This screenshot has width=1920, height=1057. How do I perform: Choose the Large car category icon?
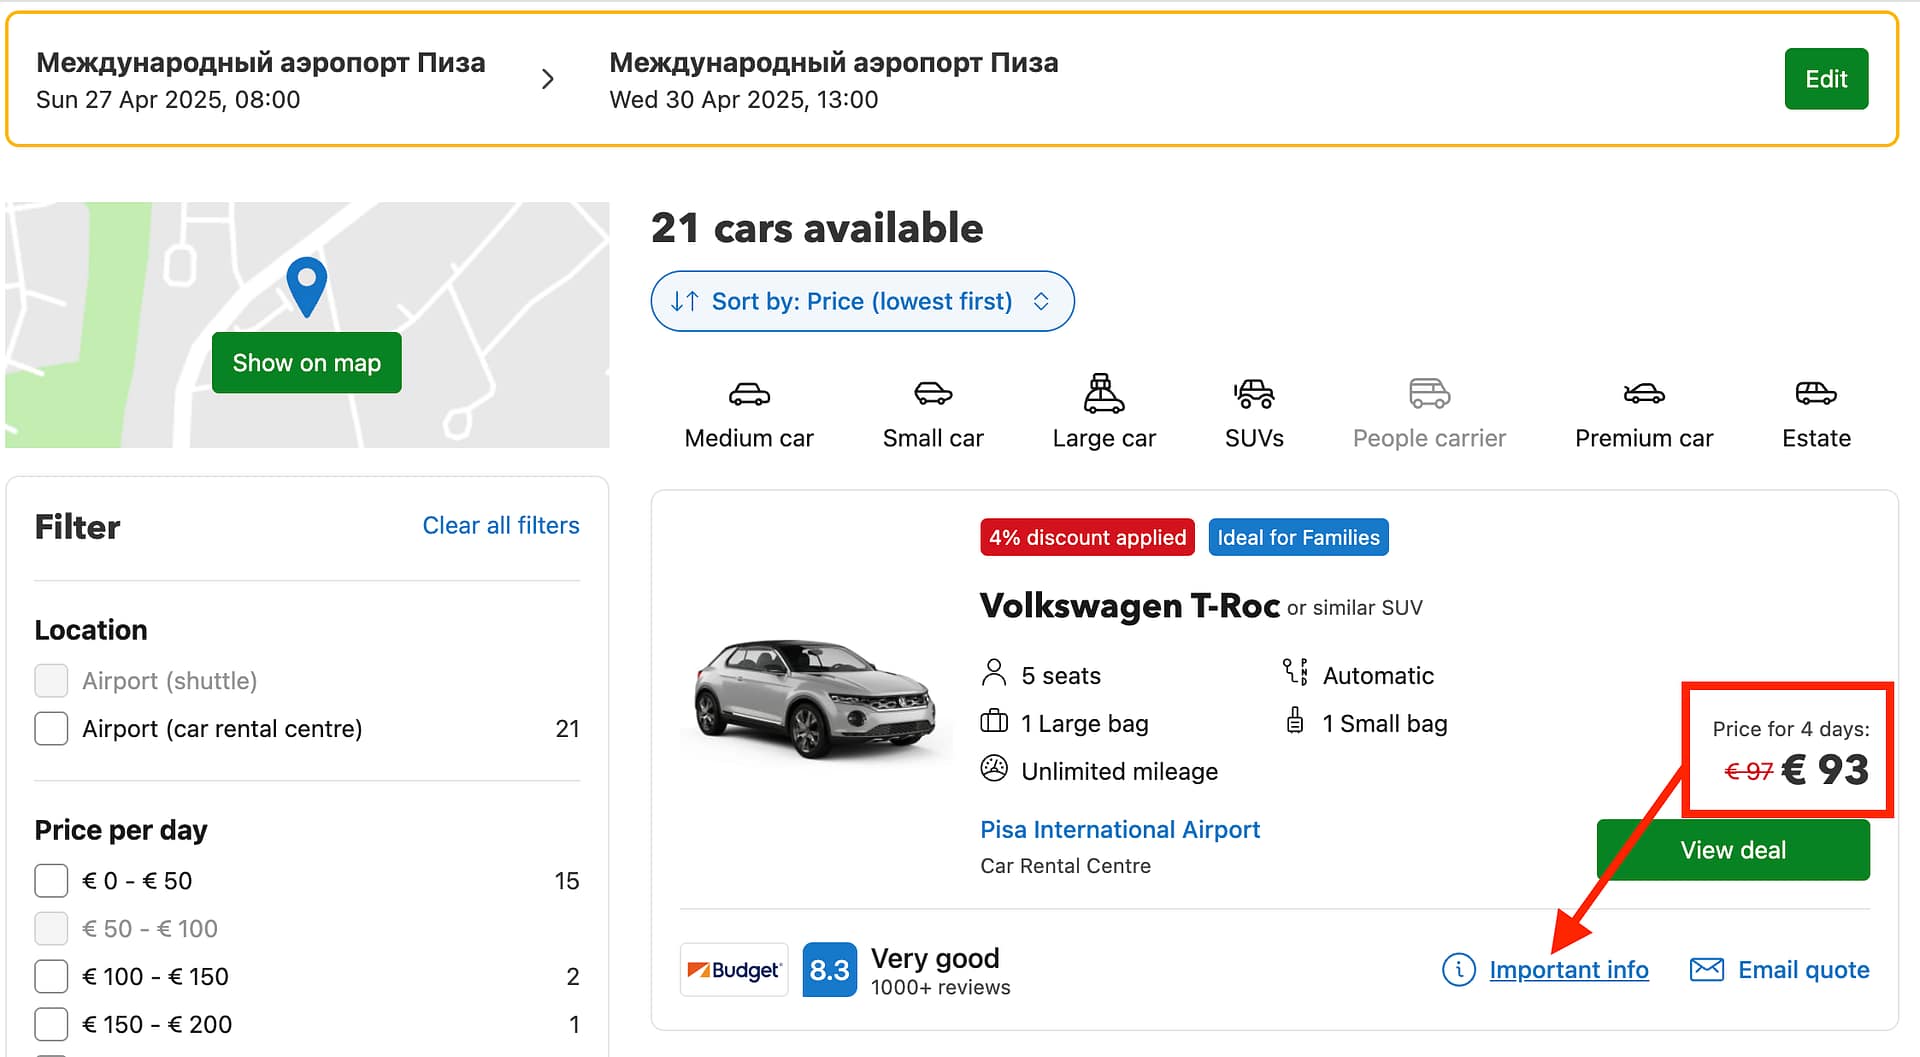[1103, 394]
